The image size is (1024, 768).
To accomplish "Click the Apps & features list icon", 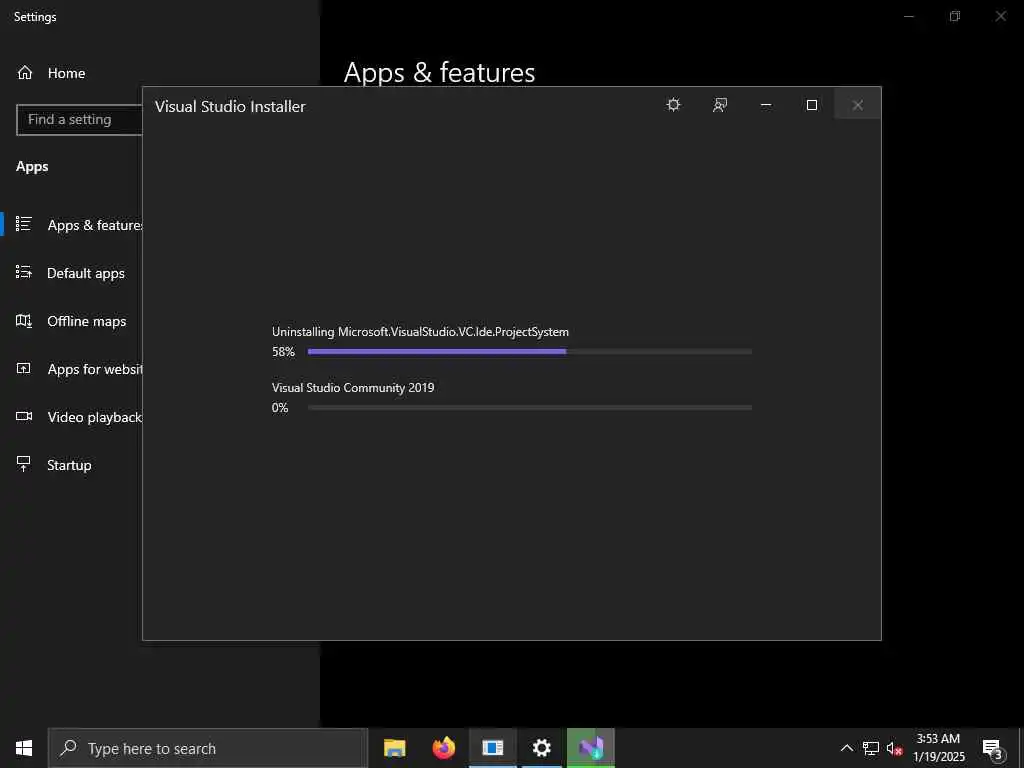I will coord(24,225).
